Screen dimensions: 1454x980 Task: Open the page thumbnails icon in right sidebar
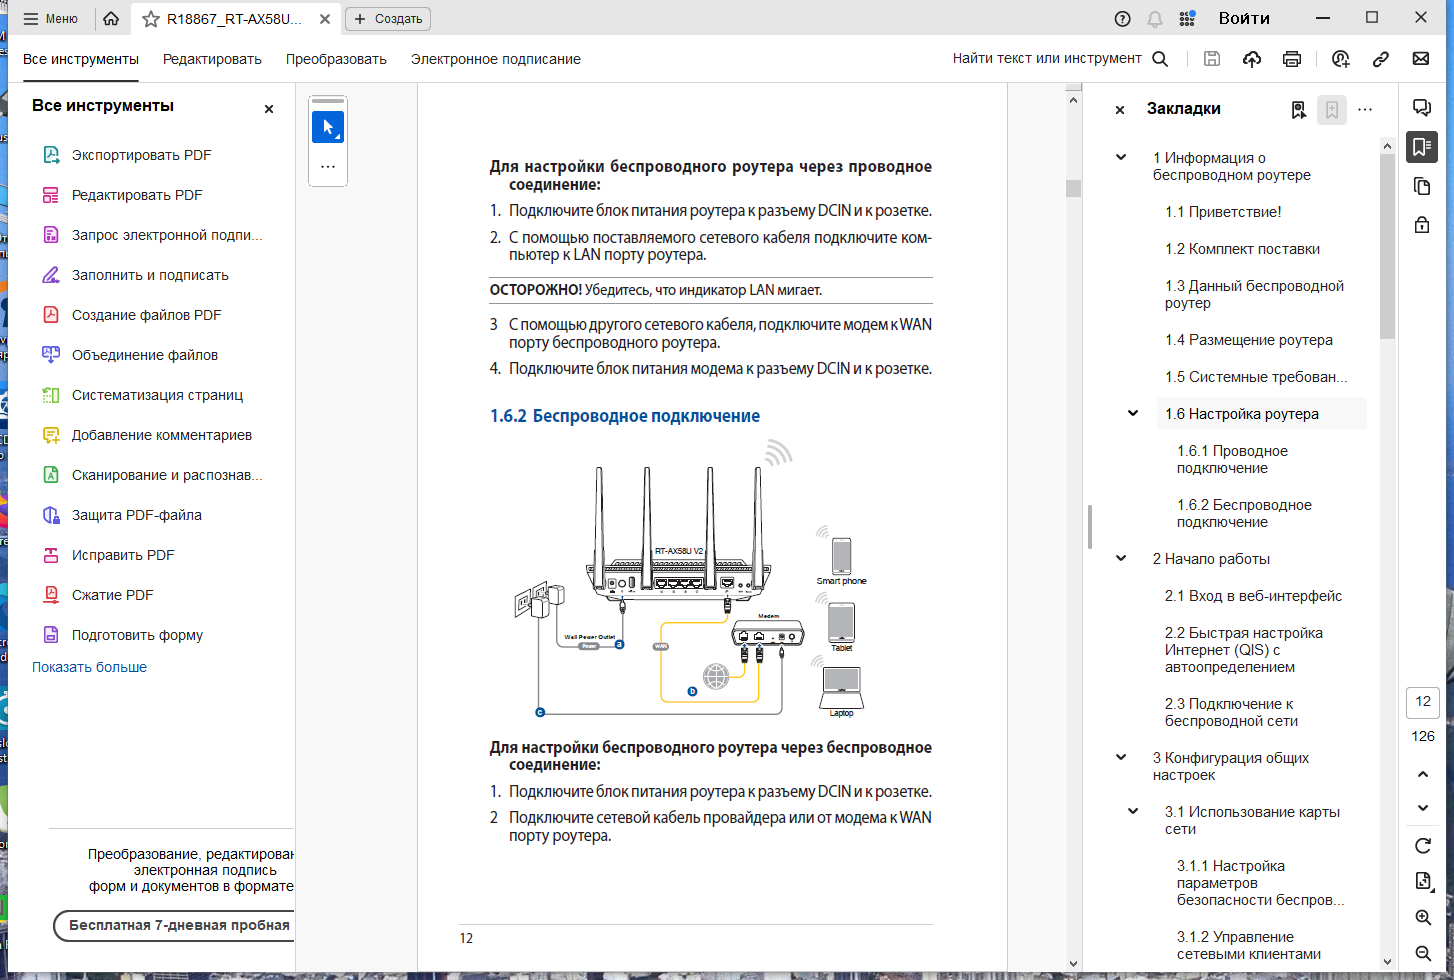[x=1422, y=186]
